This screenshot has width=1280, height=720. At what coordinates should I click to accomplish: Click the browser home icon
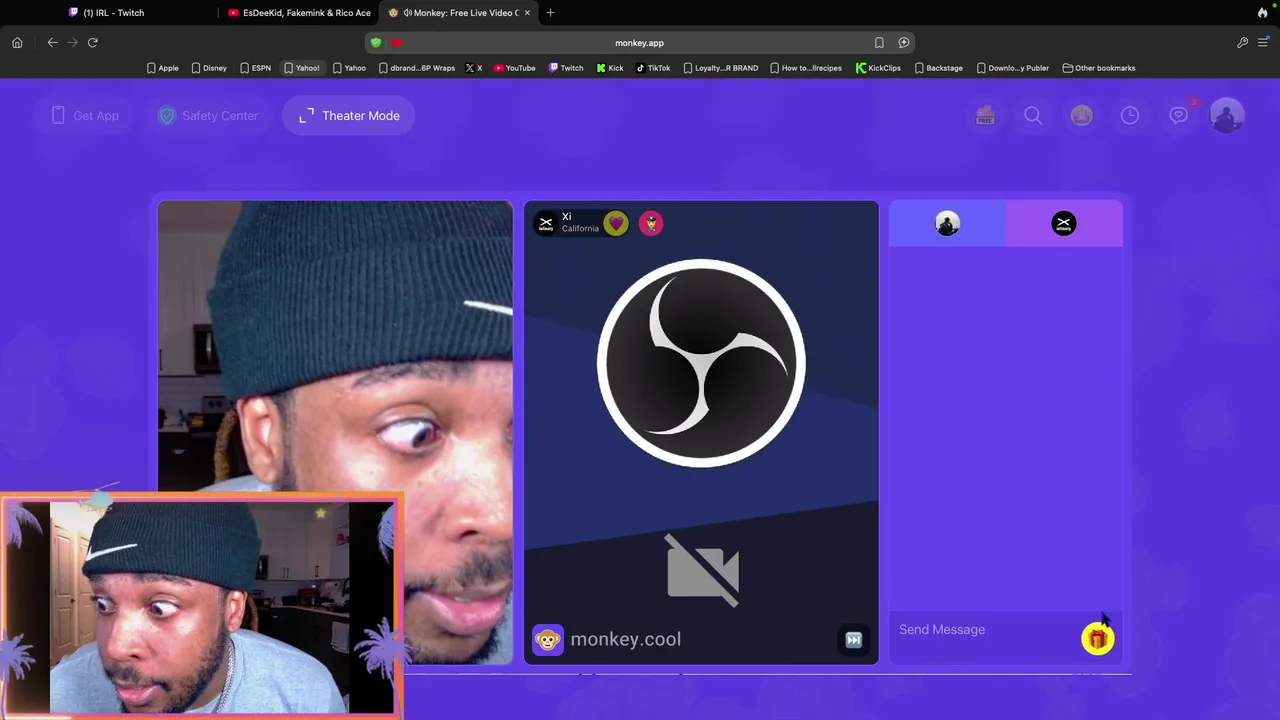tap(17, 43)
